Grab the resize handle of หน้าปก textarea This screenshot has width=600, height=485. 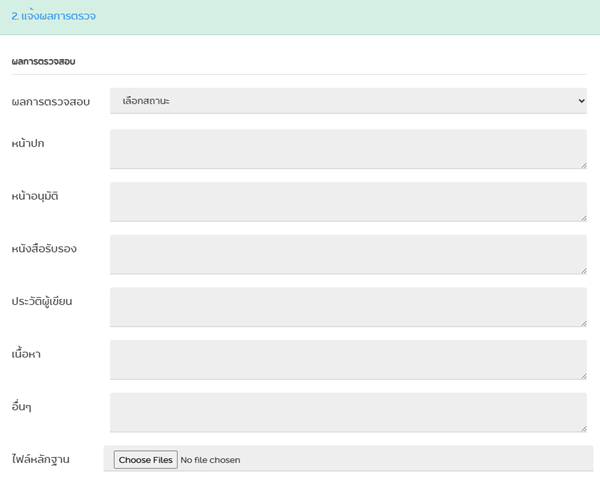(582, 164)
